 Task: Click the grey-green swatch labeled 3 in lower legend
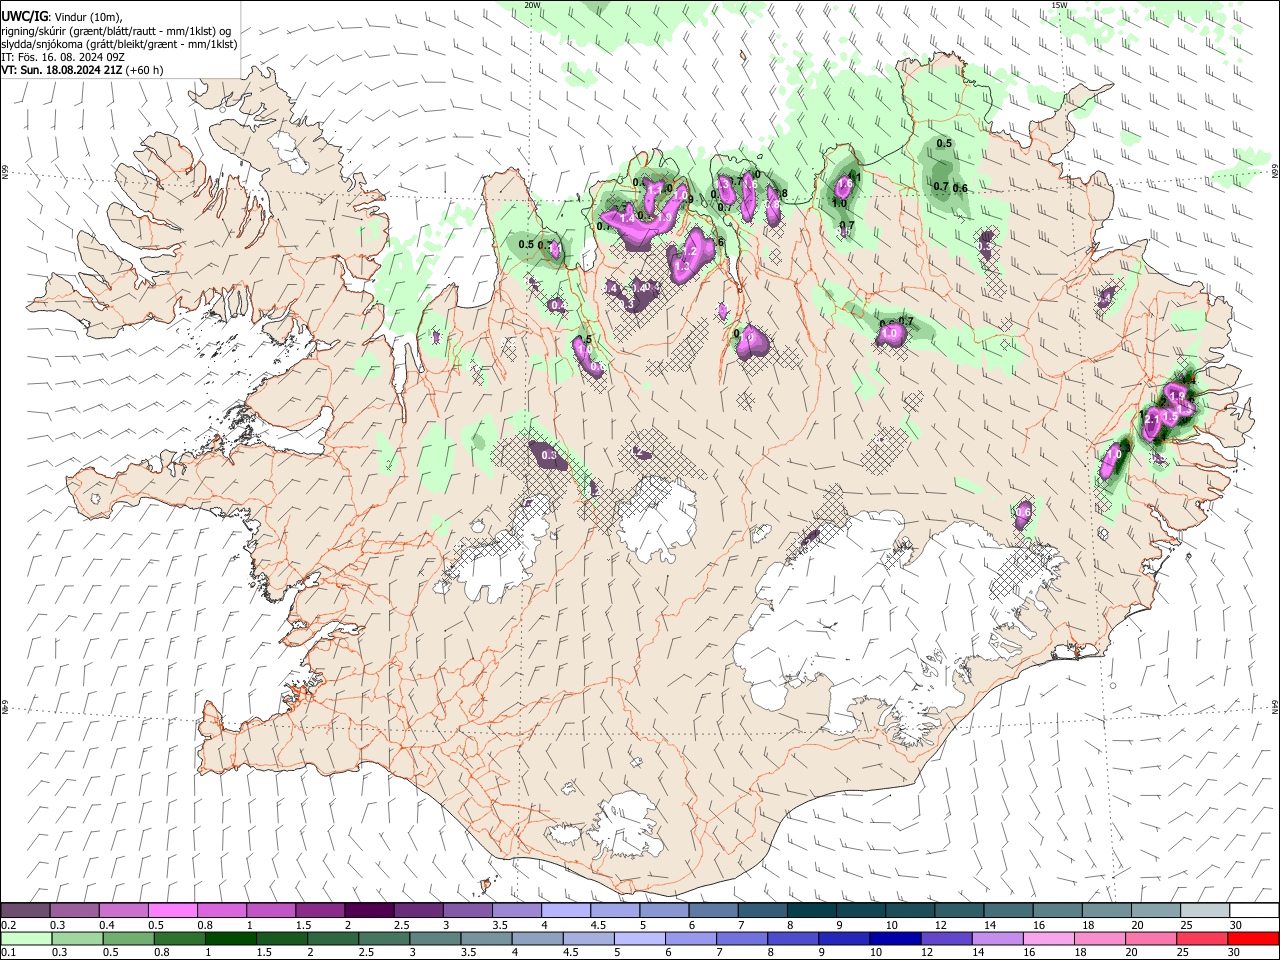435,938
